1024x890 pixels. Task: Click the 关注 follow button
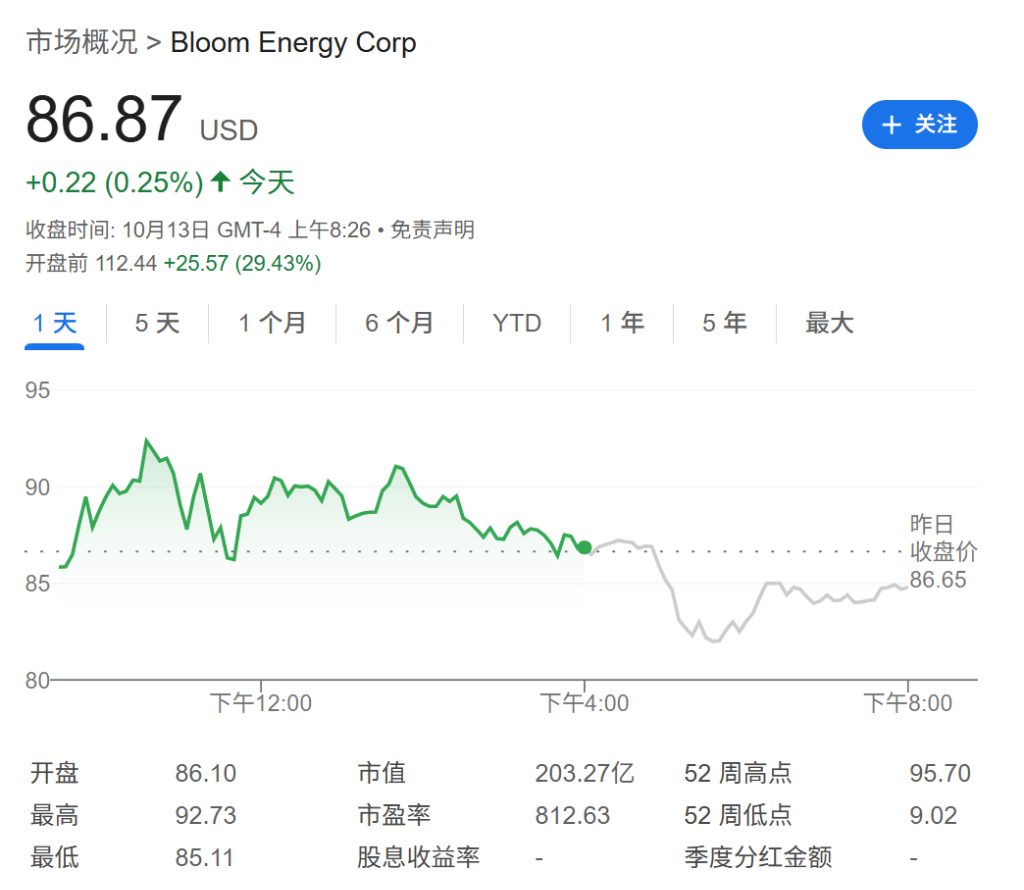[919, 125]
